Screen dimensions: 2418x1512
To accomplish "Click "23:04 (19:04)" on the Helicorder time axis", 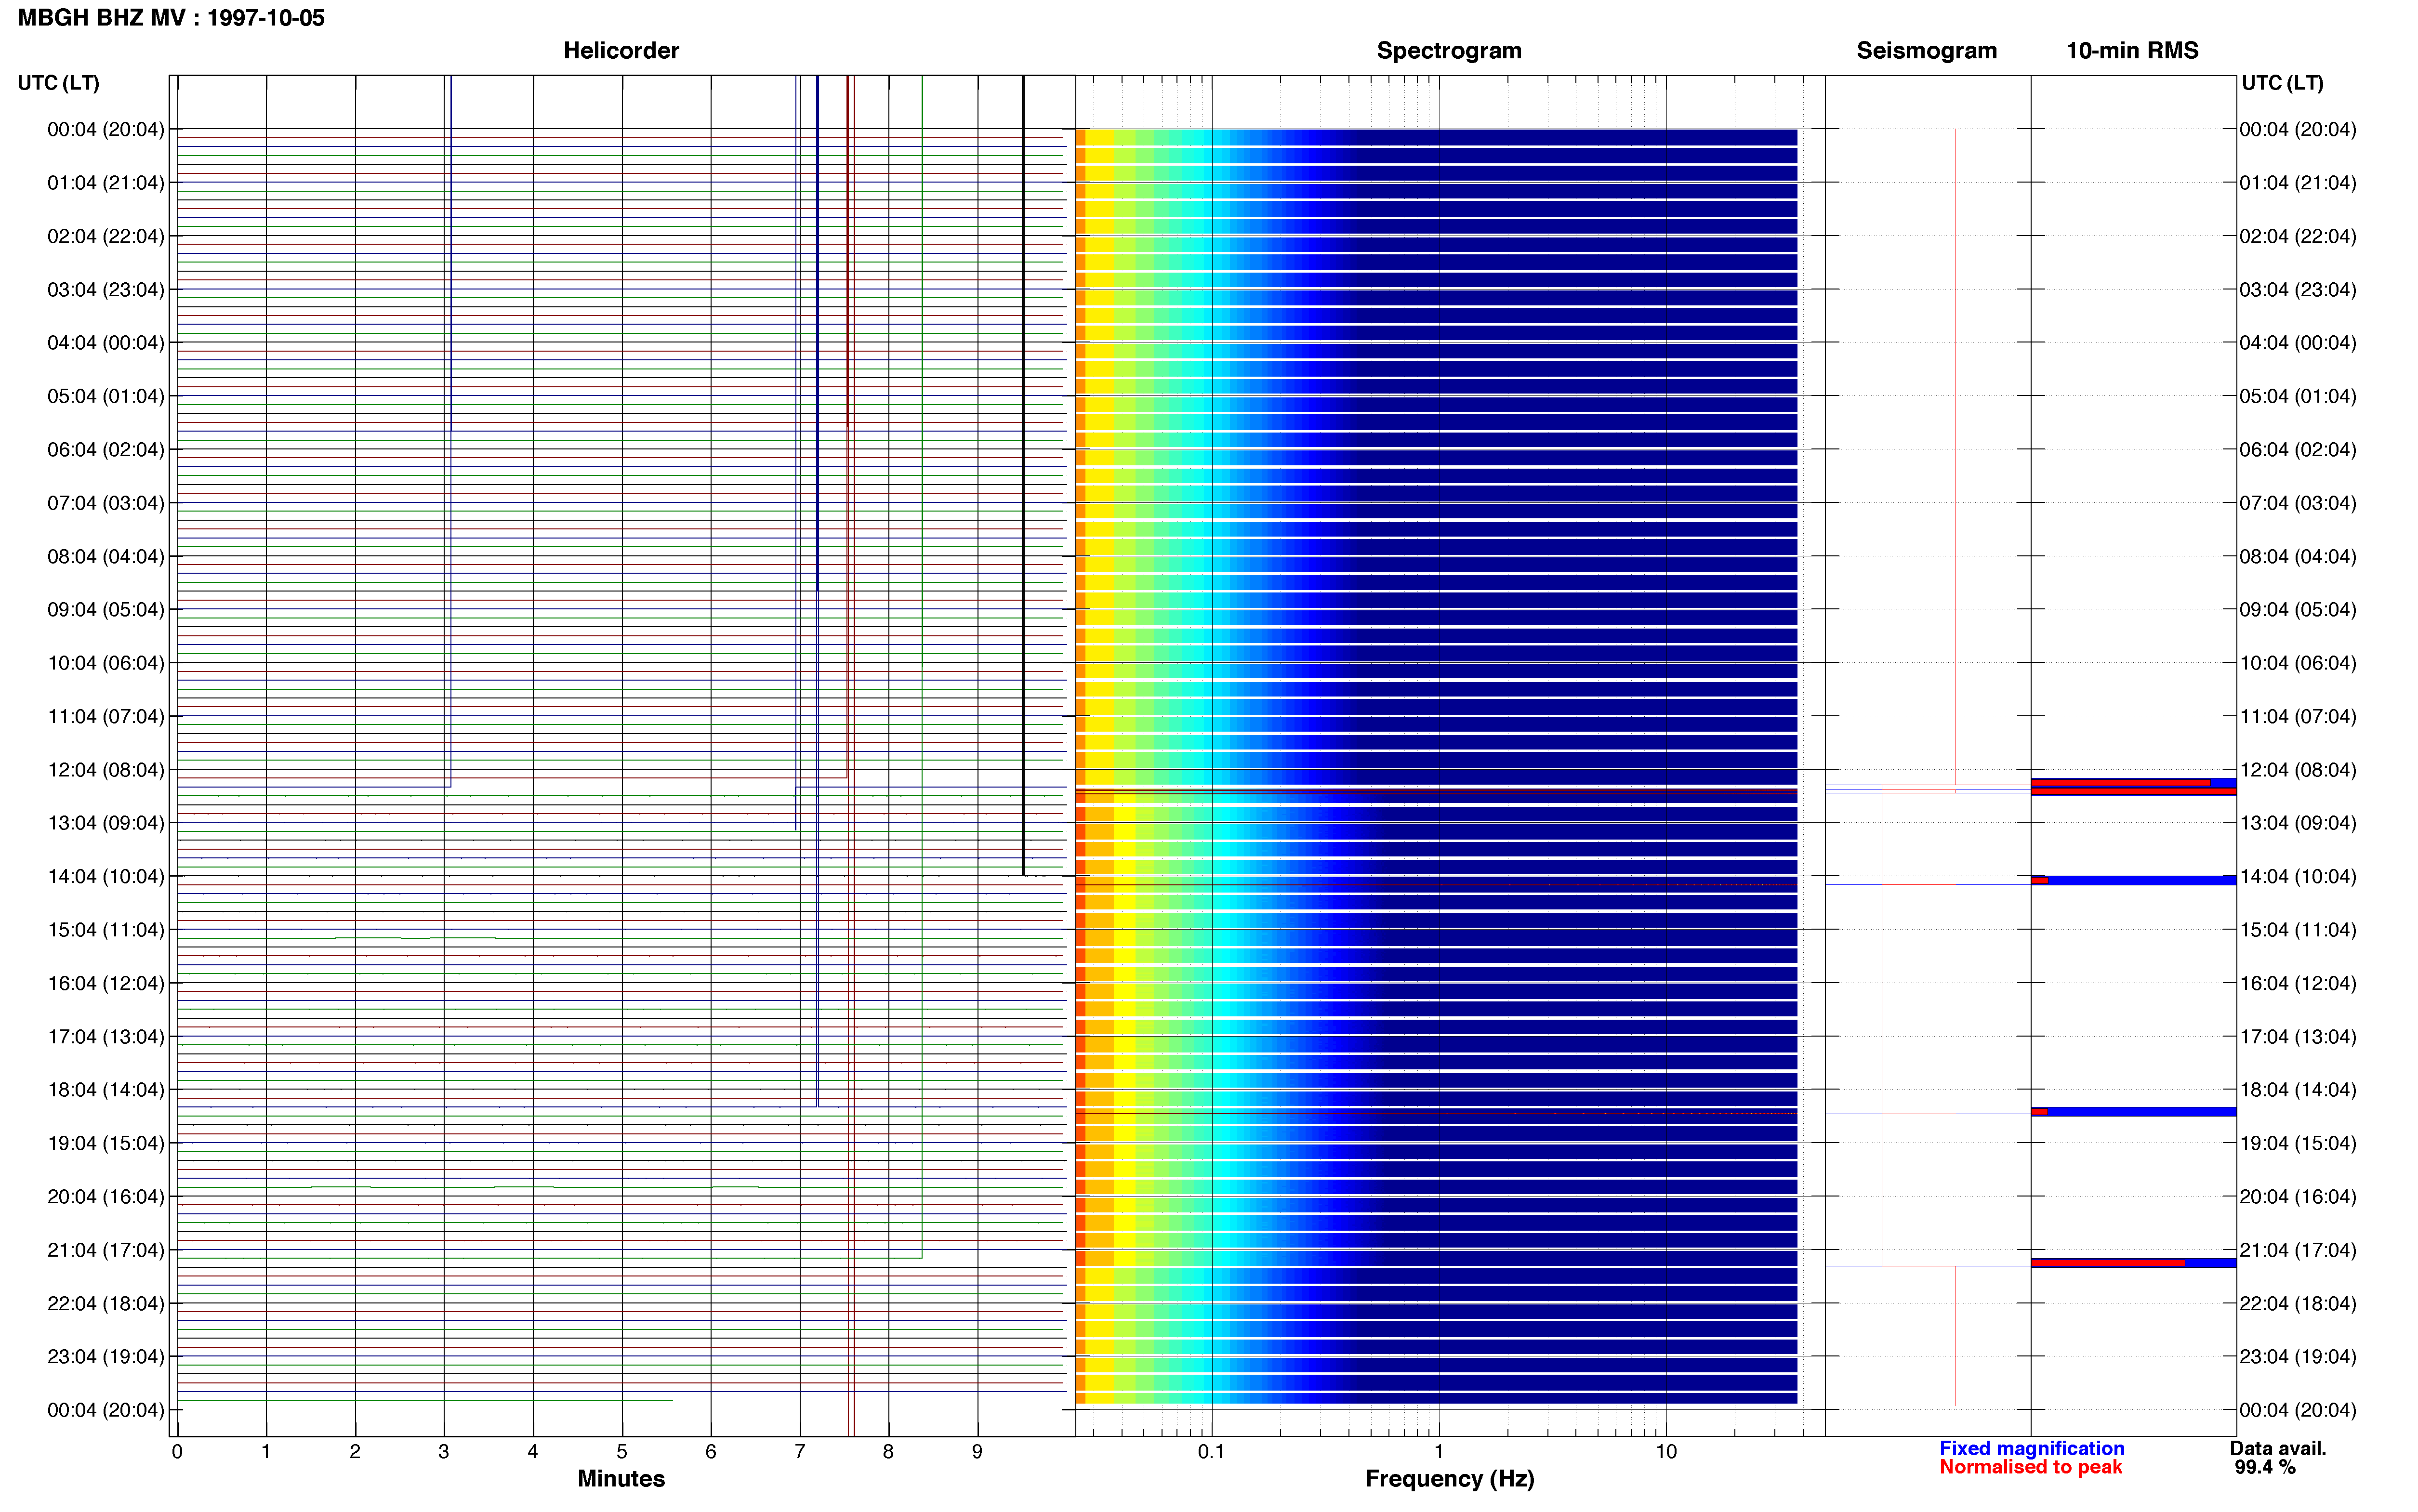I will point(106,1357).
